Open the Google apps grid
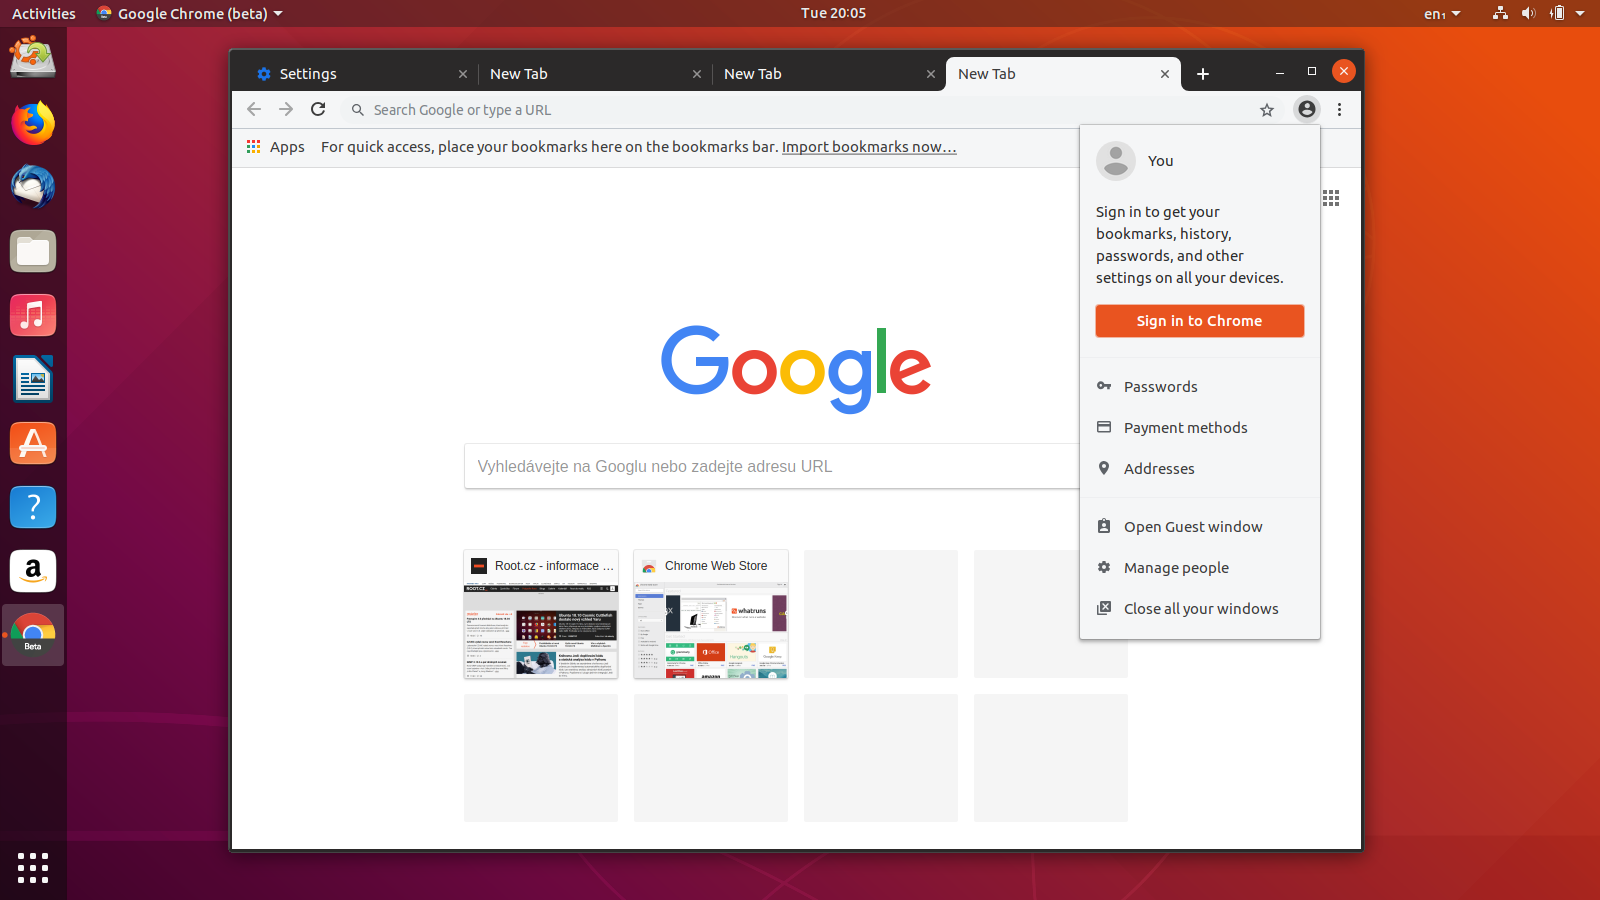 coord(1331,198)
